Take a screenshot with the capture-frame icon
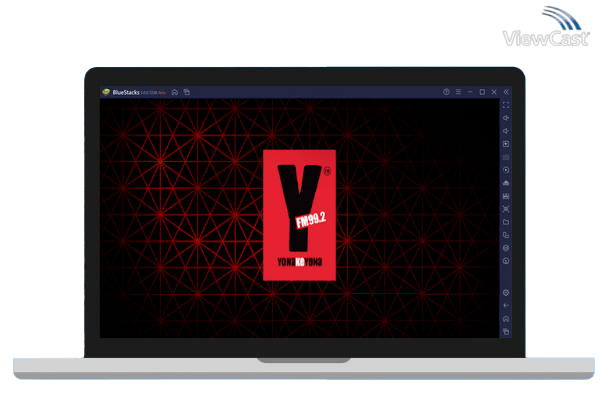This screenshot has width=602, height=414. tap(506, 209)
